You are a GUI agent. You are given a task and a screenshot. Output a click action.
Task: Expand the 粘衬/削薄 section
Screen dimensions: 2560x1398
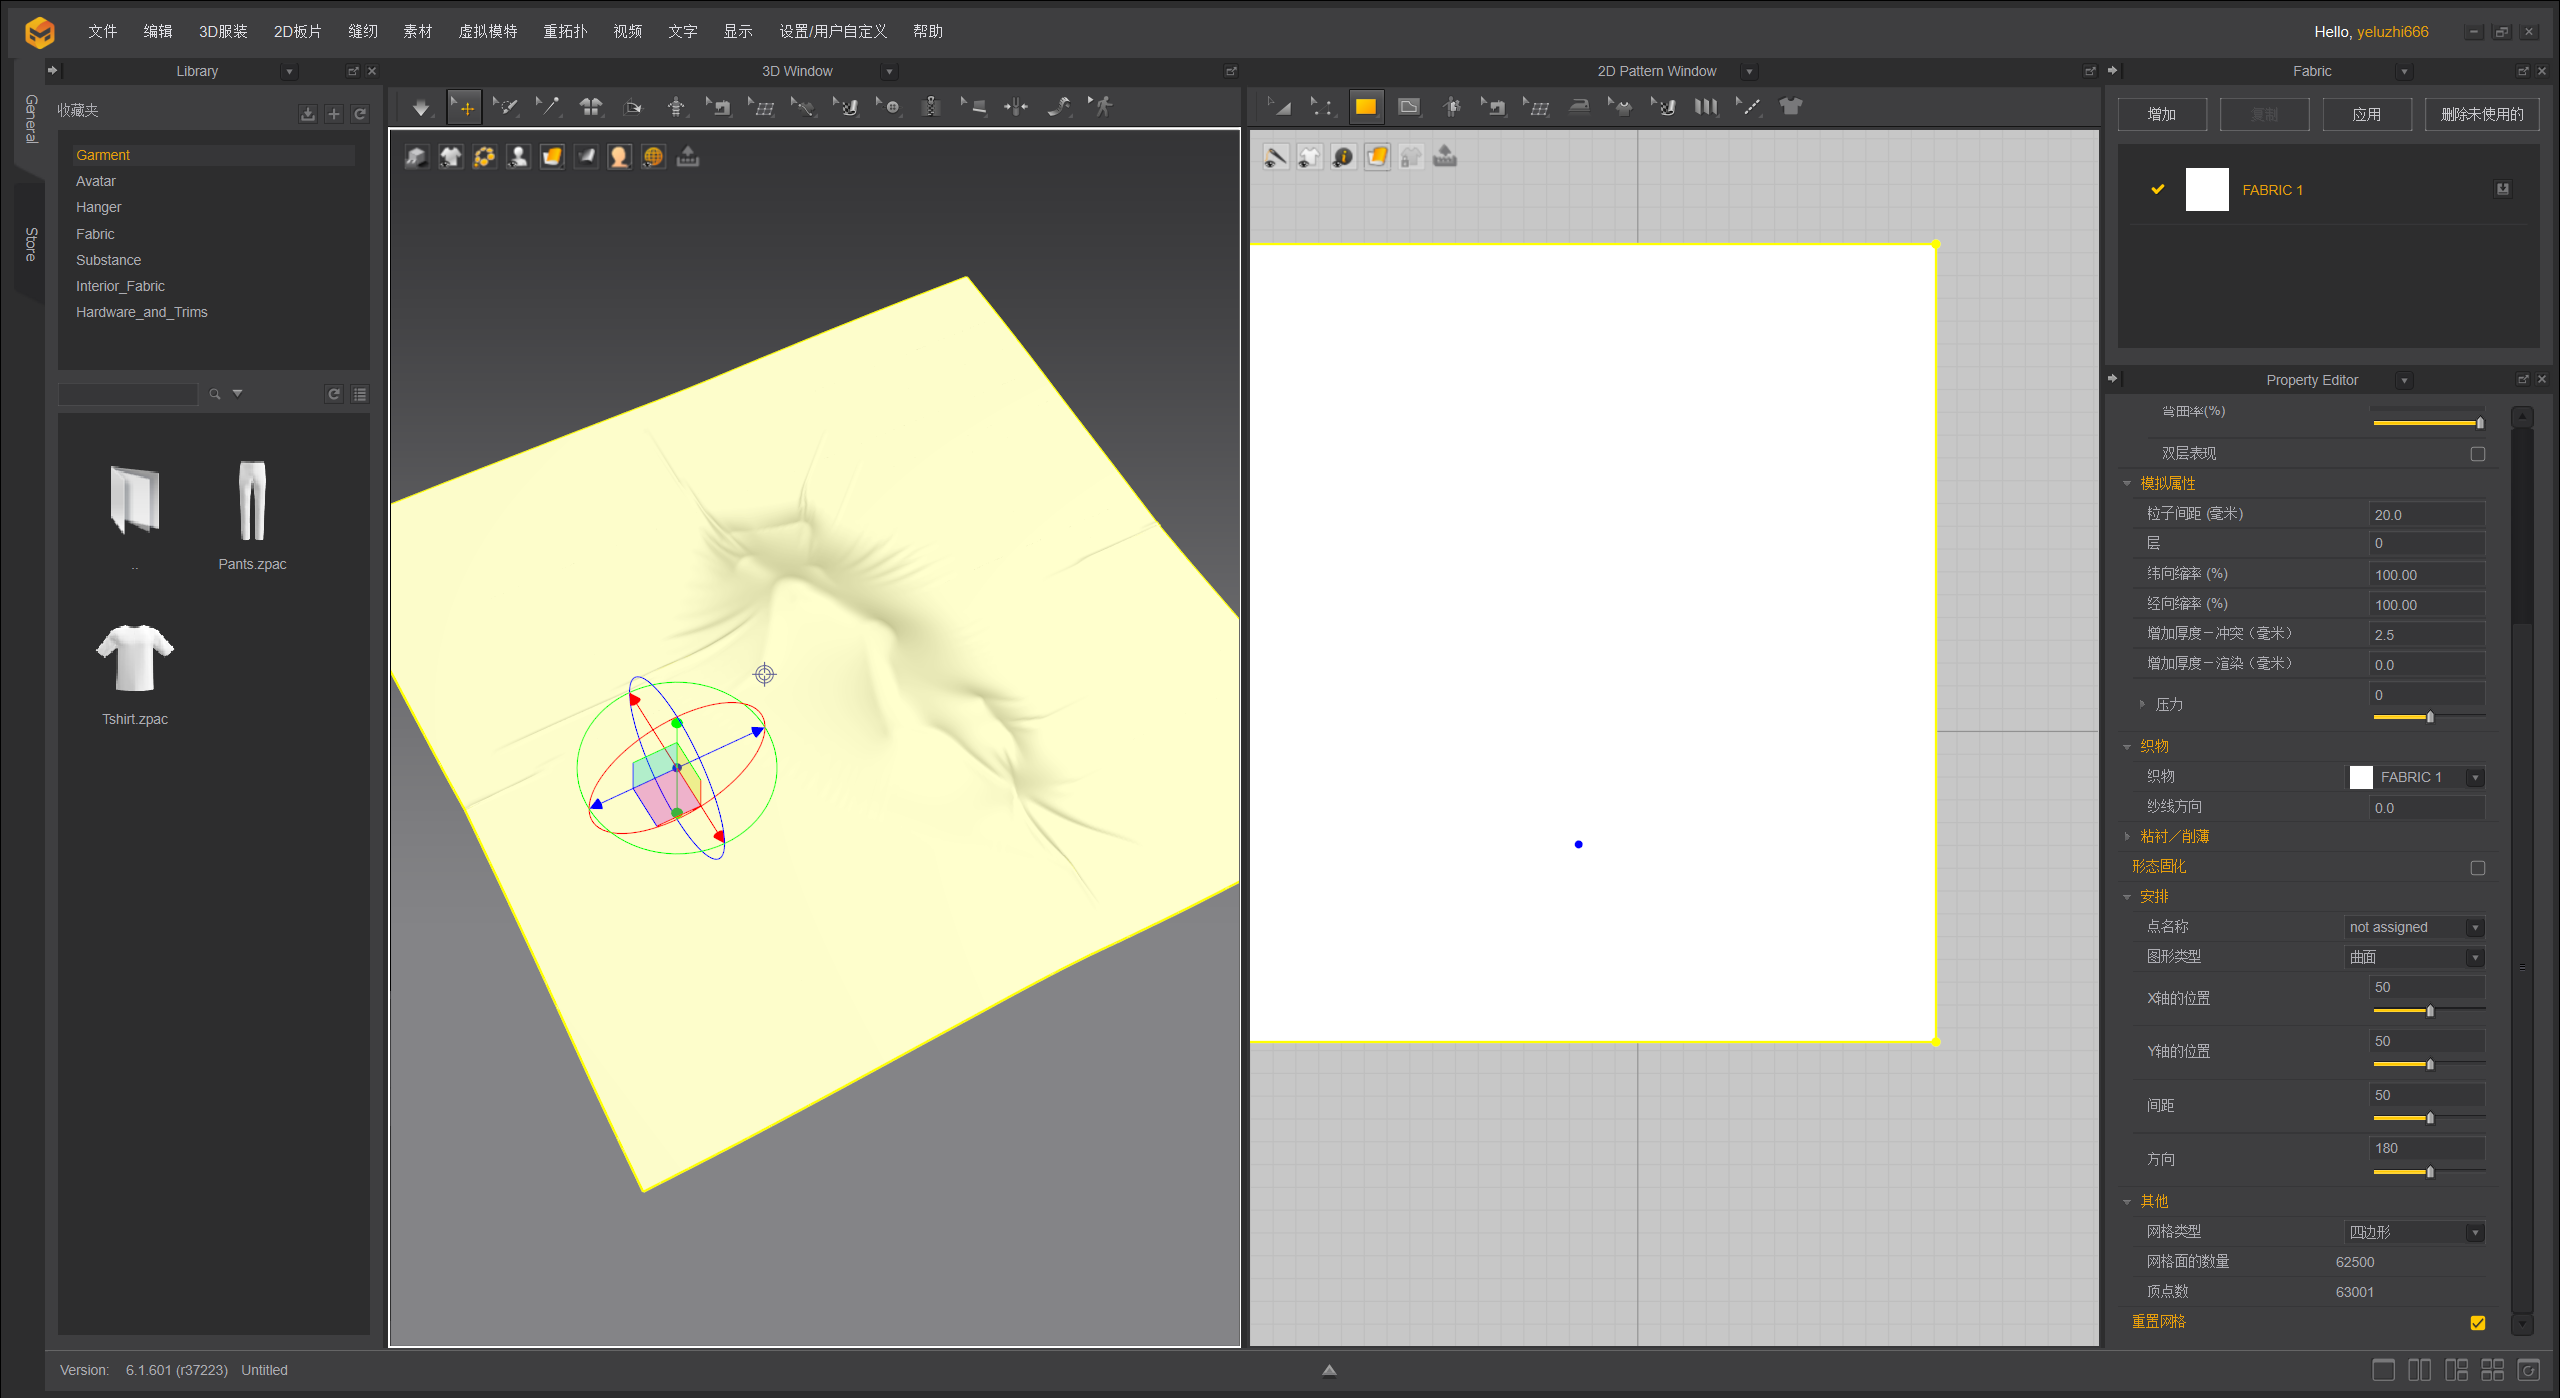[2128, 837]
